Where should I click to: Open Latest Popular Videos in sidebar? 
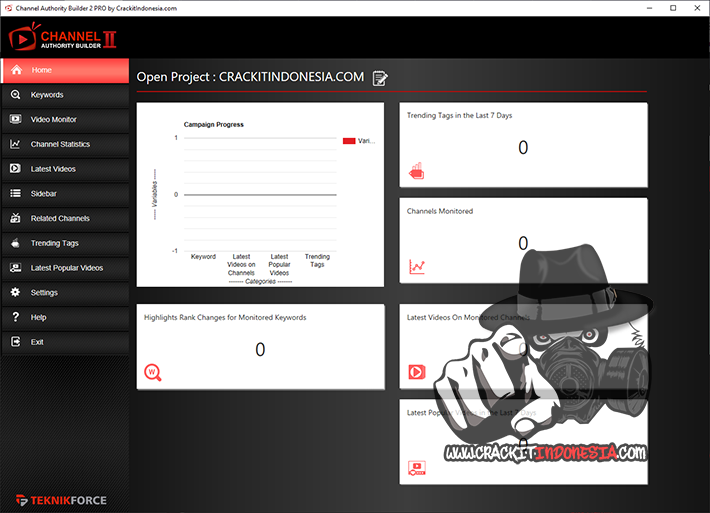tap(65, 268)
